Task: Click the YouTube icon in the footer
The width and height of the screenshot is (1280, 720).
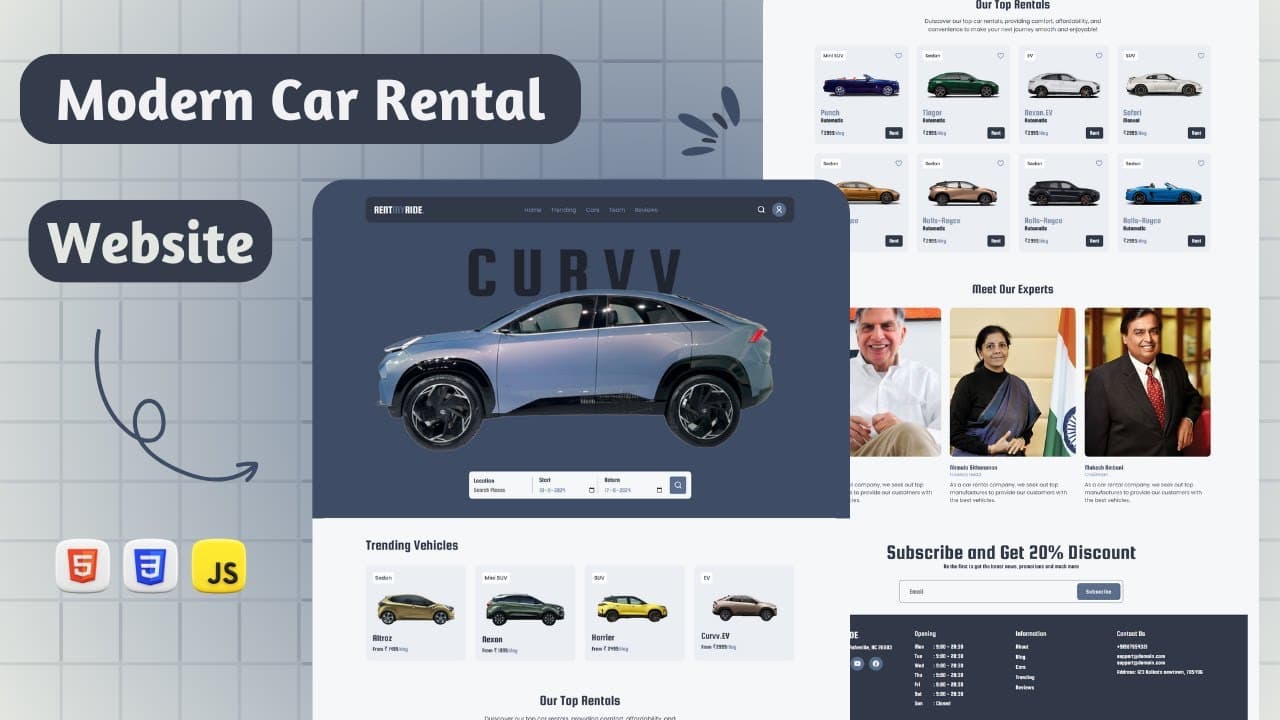Action: click(x=857, y=663)
